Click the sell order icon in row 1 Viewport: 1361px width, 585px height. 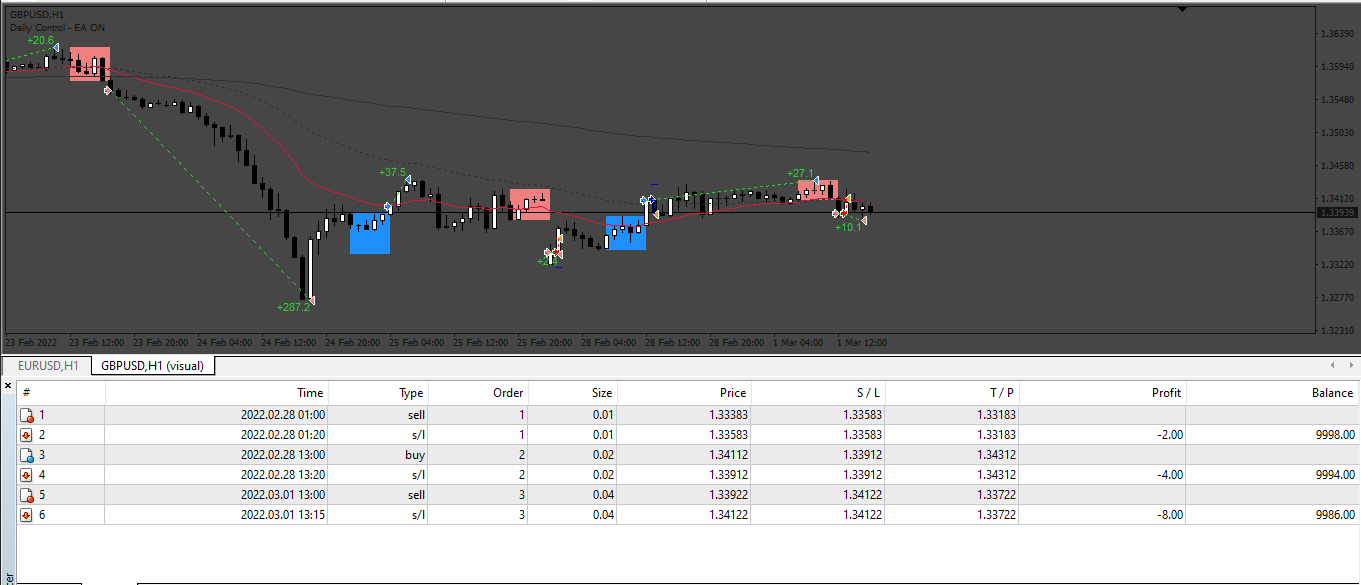(x=27, y=415)
